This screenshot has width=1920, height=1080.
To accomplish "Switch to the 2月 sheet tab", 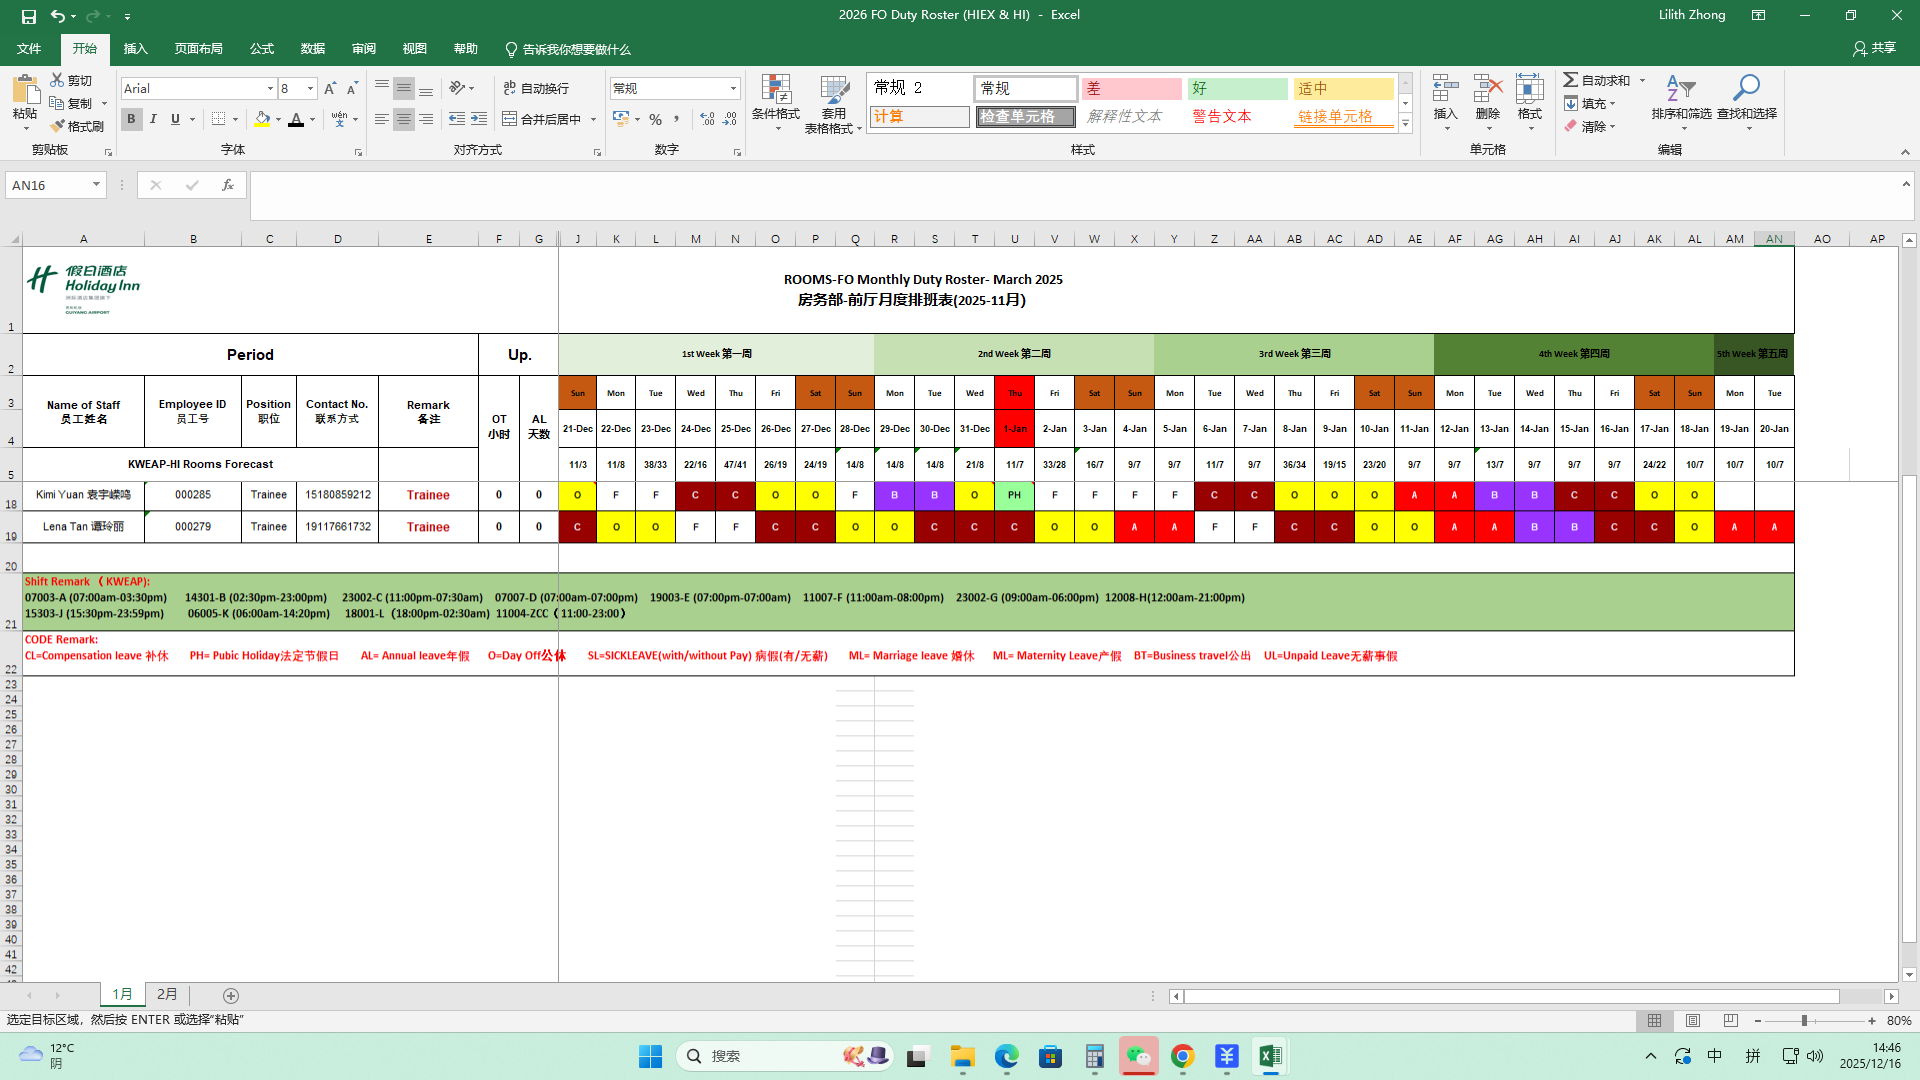I will (x=167, y=994).
